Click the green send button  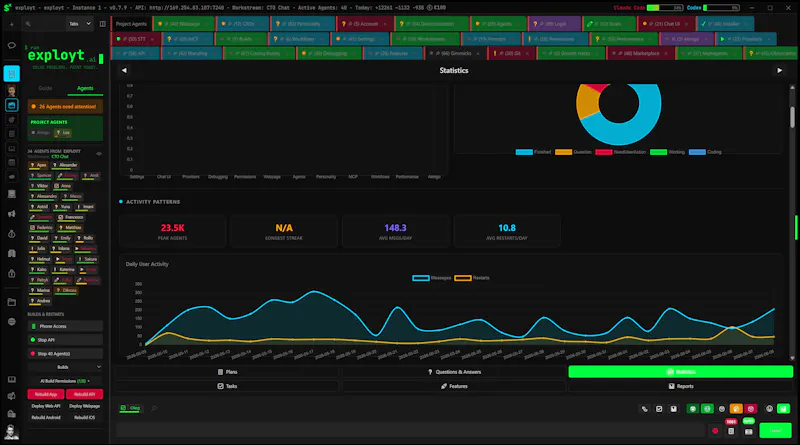click(775, 431)
